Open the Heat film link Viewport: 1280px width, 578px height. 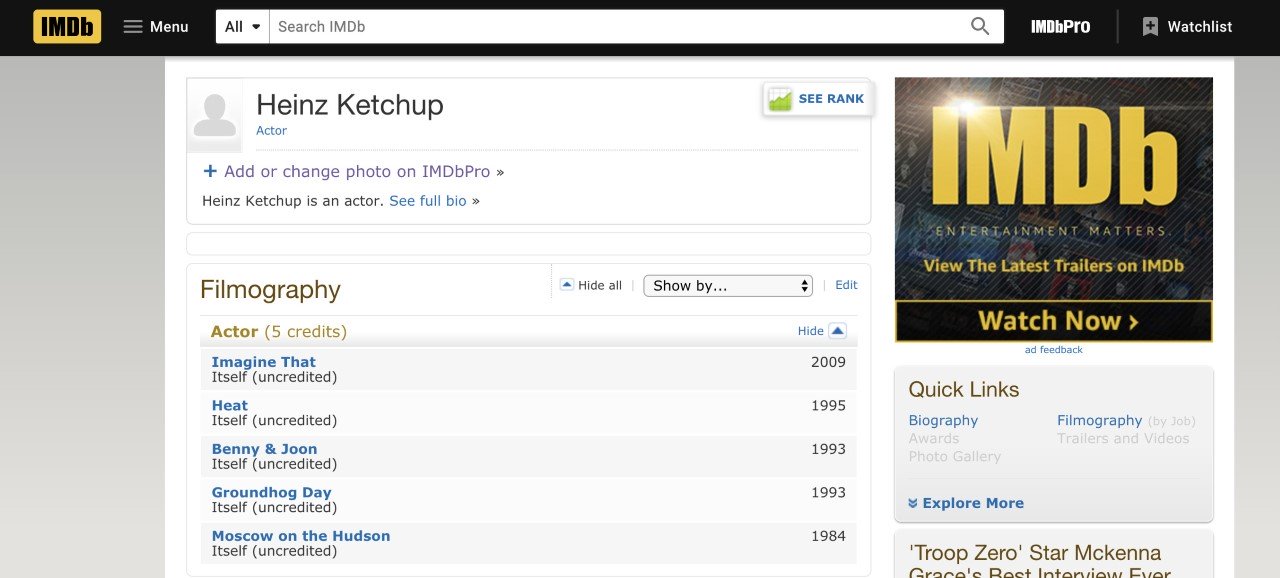230,406
